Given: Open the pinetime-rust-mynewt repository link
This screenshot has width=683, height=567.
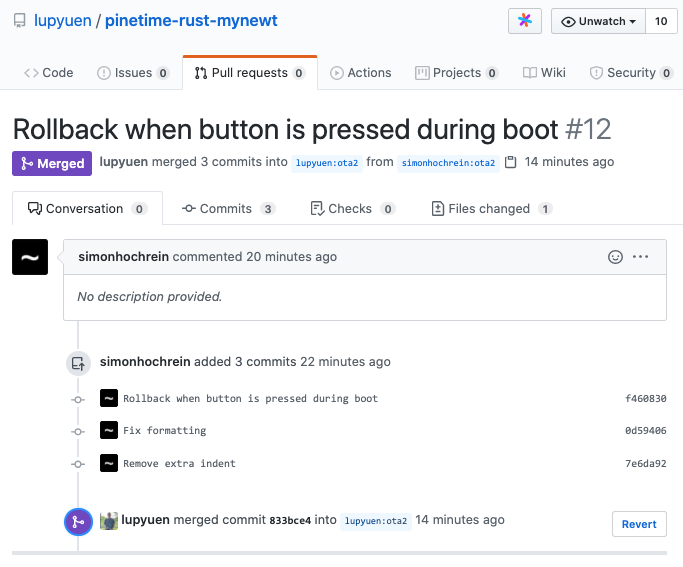Looking at the screenshot, I should (x=191, y=21).
